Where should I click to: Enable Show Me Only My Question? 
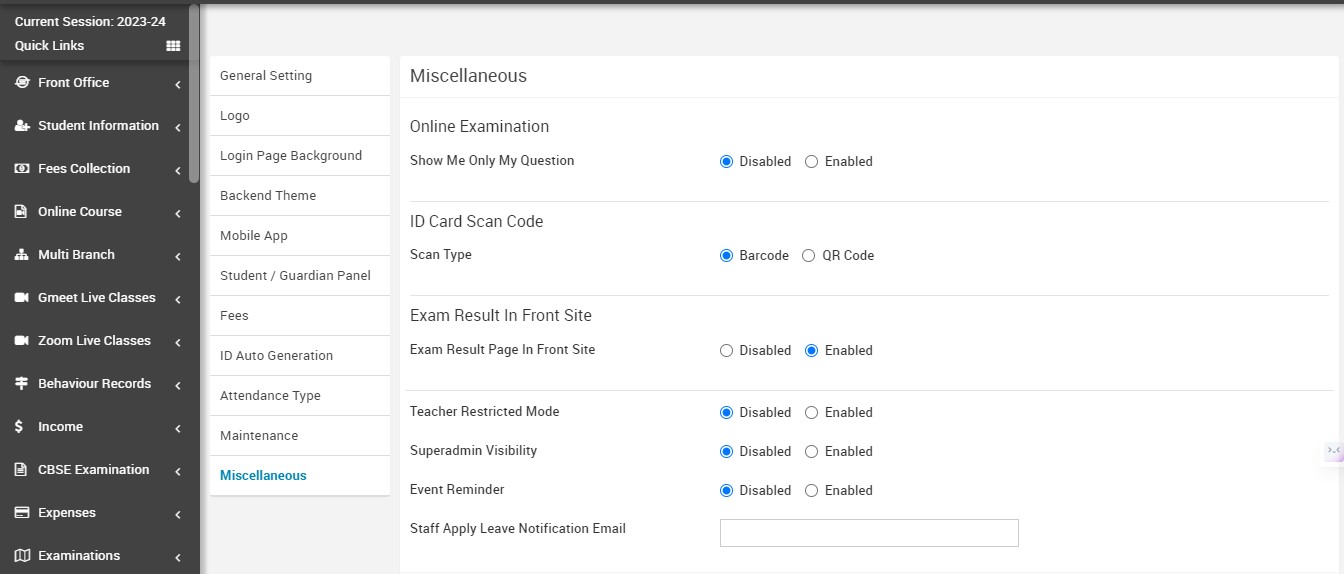pos(812,162)
